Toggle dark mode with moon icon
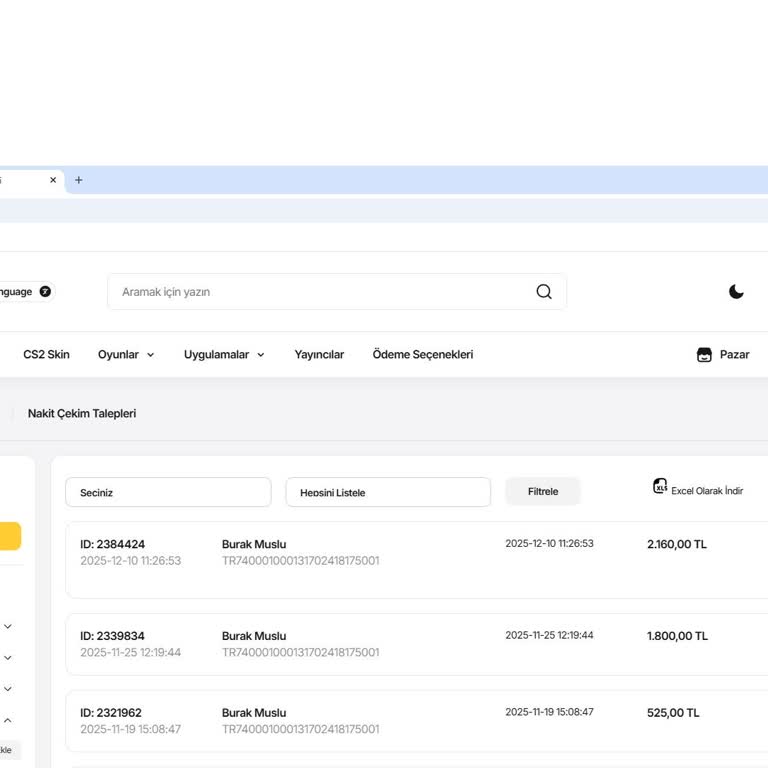768x768 pixels. point(736,292)
